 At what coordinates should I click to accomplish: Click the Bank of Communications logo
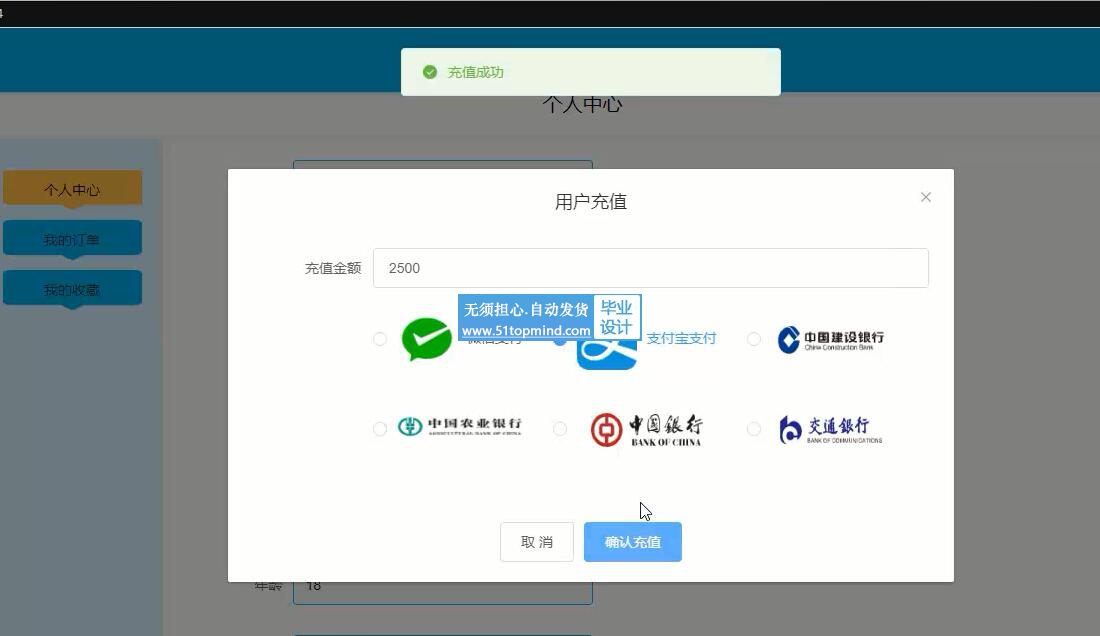pos(831,429)
